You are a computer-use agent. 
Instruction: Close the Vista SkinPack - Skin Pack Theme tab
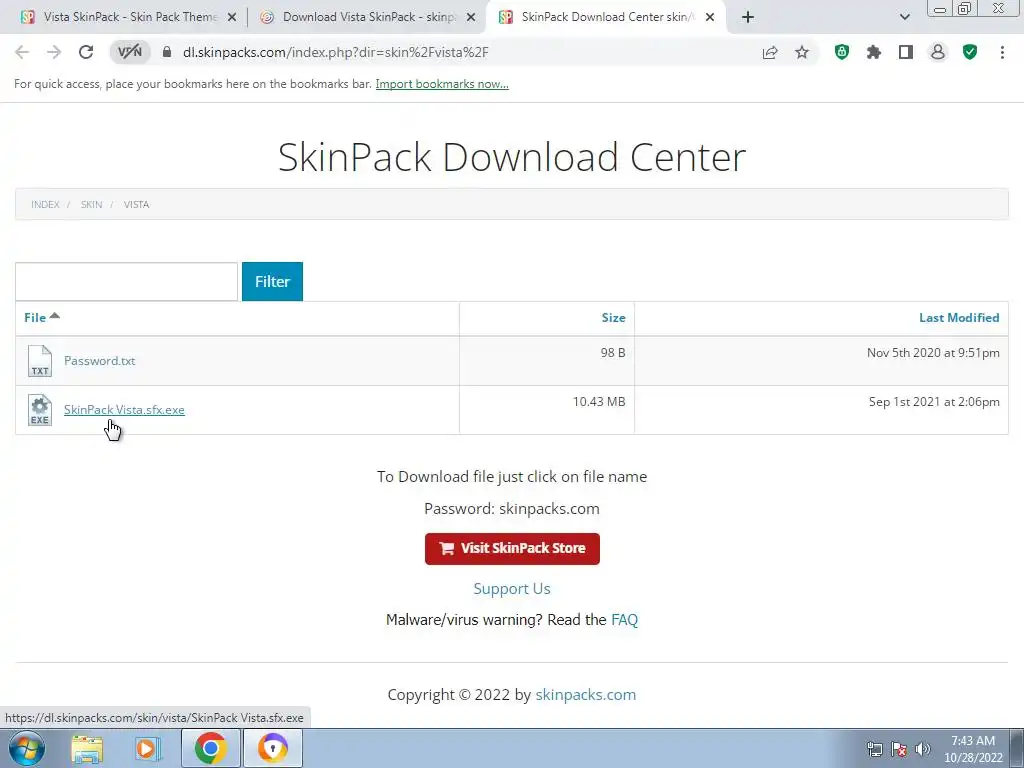pyautogui.click(x=231, y=18)
